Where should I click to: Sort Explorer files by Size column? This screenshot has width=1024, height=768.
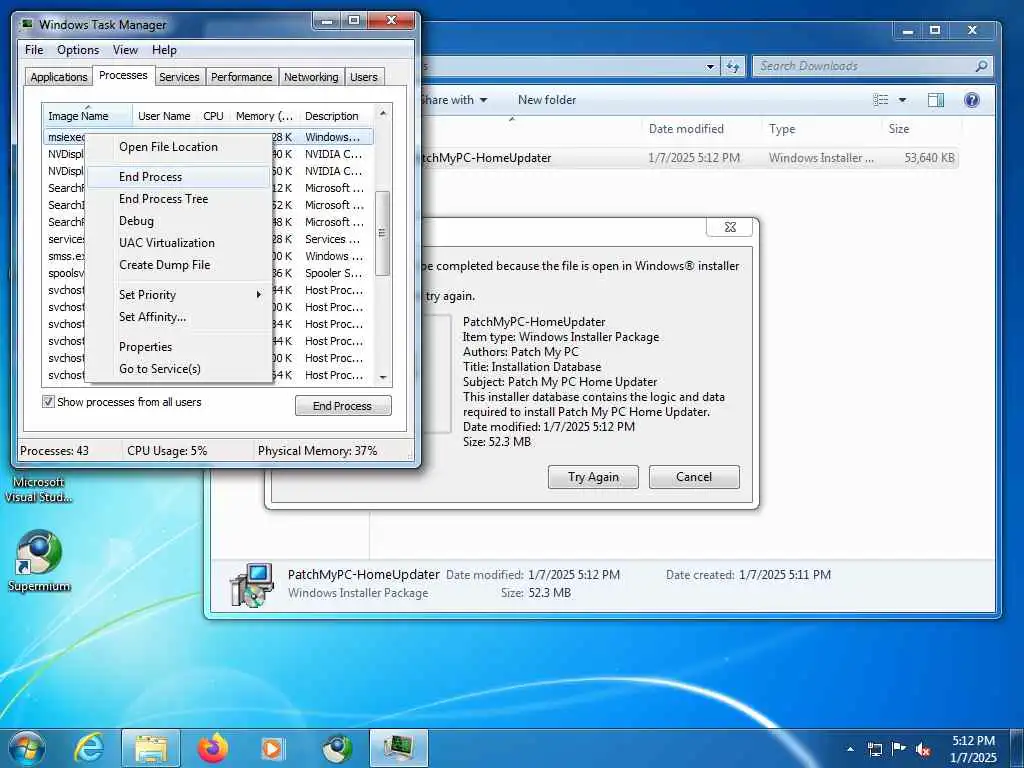pos(921,129)
